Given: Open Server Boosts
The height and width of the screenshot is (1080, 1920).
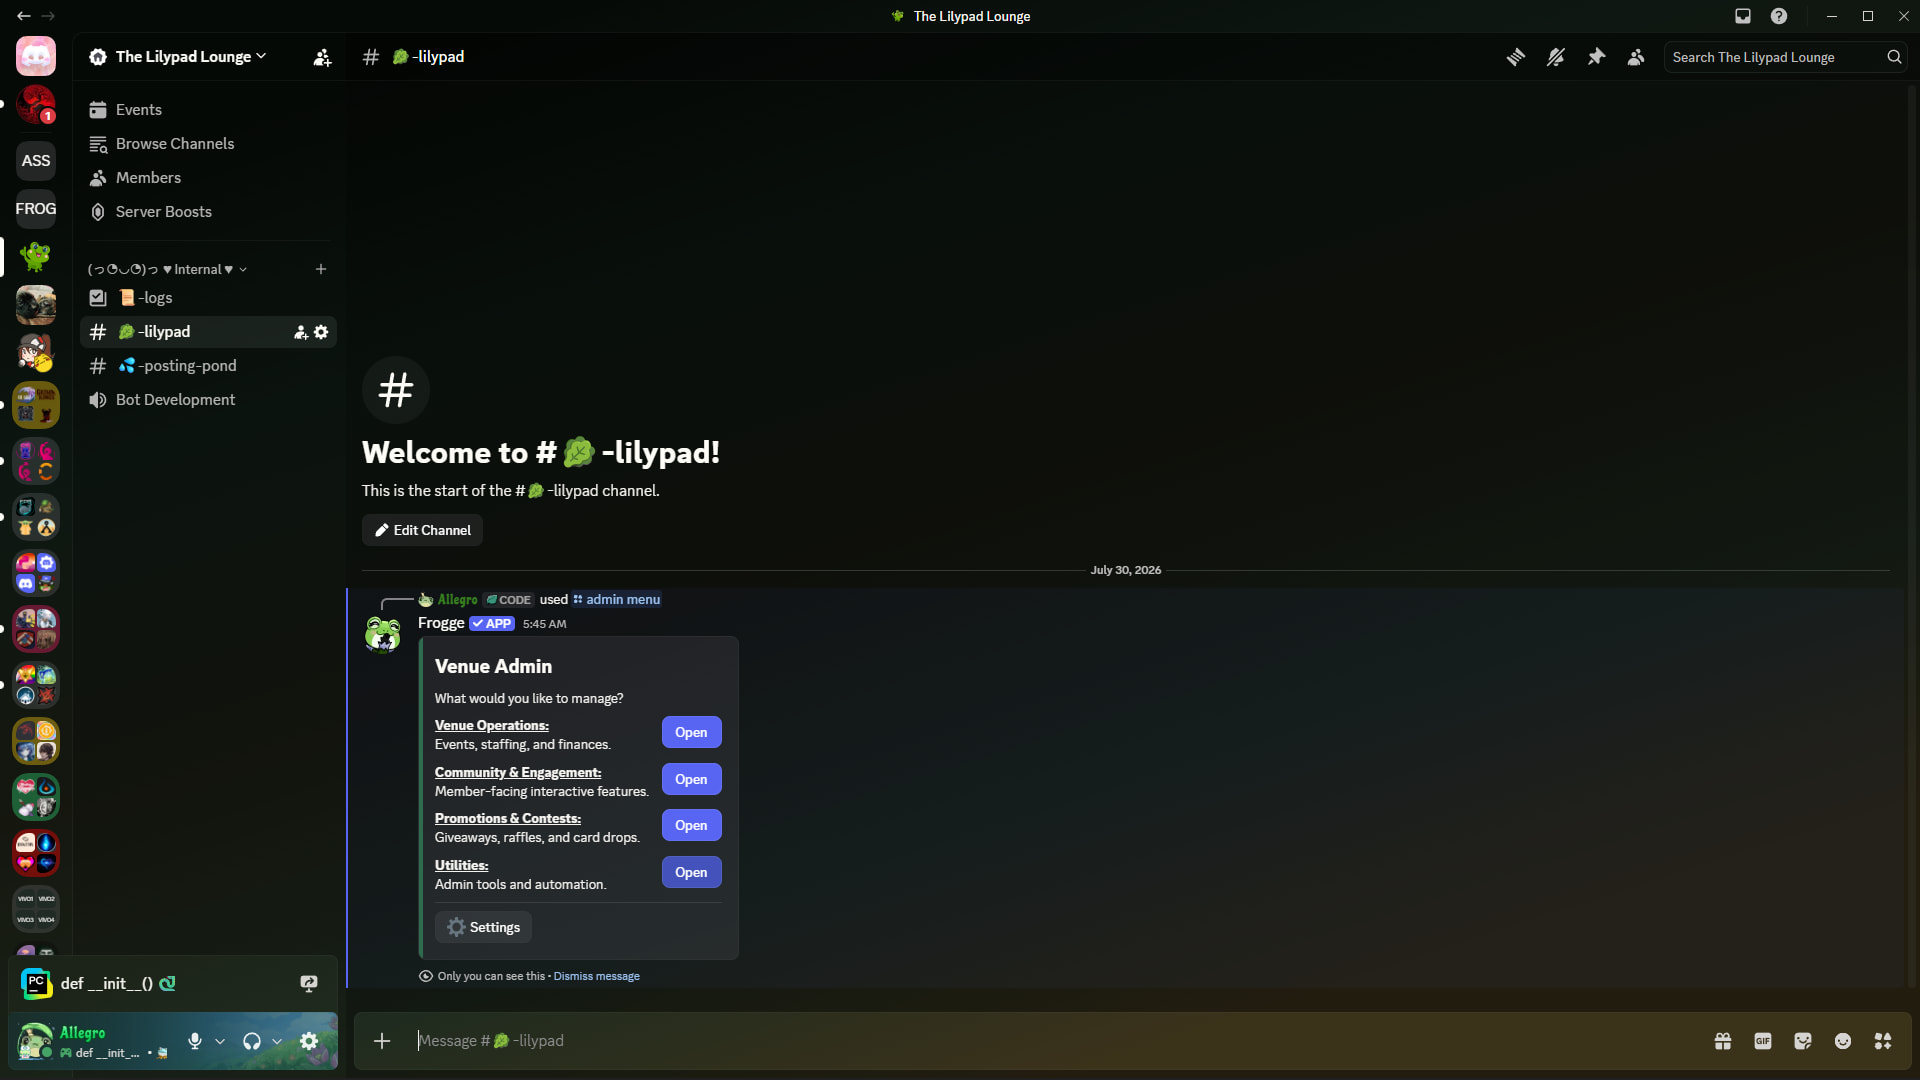Looking at the screenshot, I should click(208, 212).
